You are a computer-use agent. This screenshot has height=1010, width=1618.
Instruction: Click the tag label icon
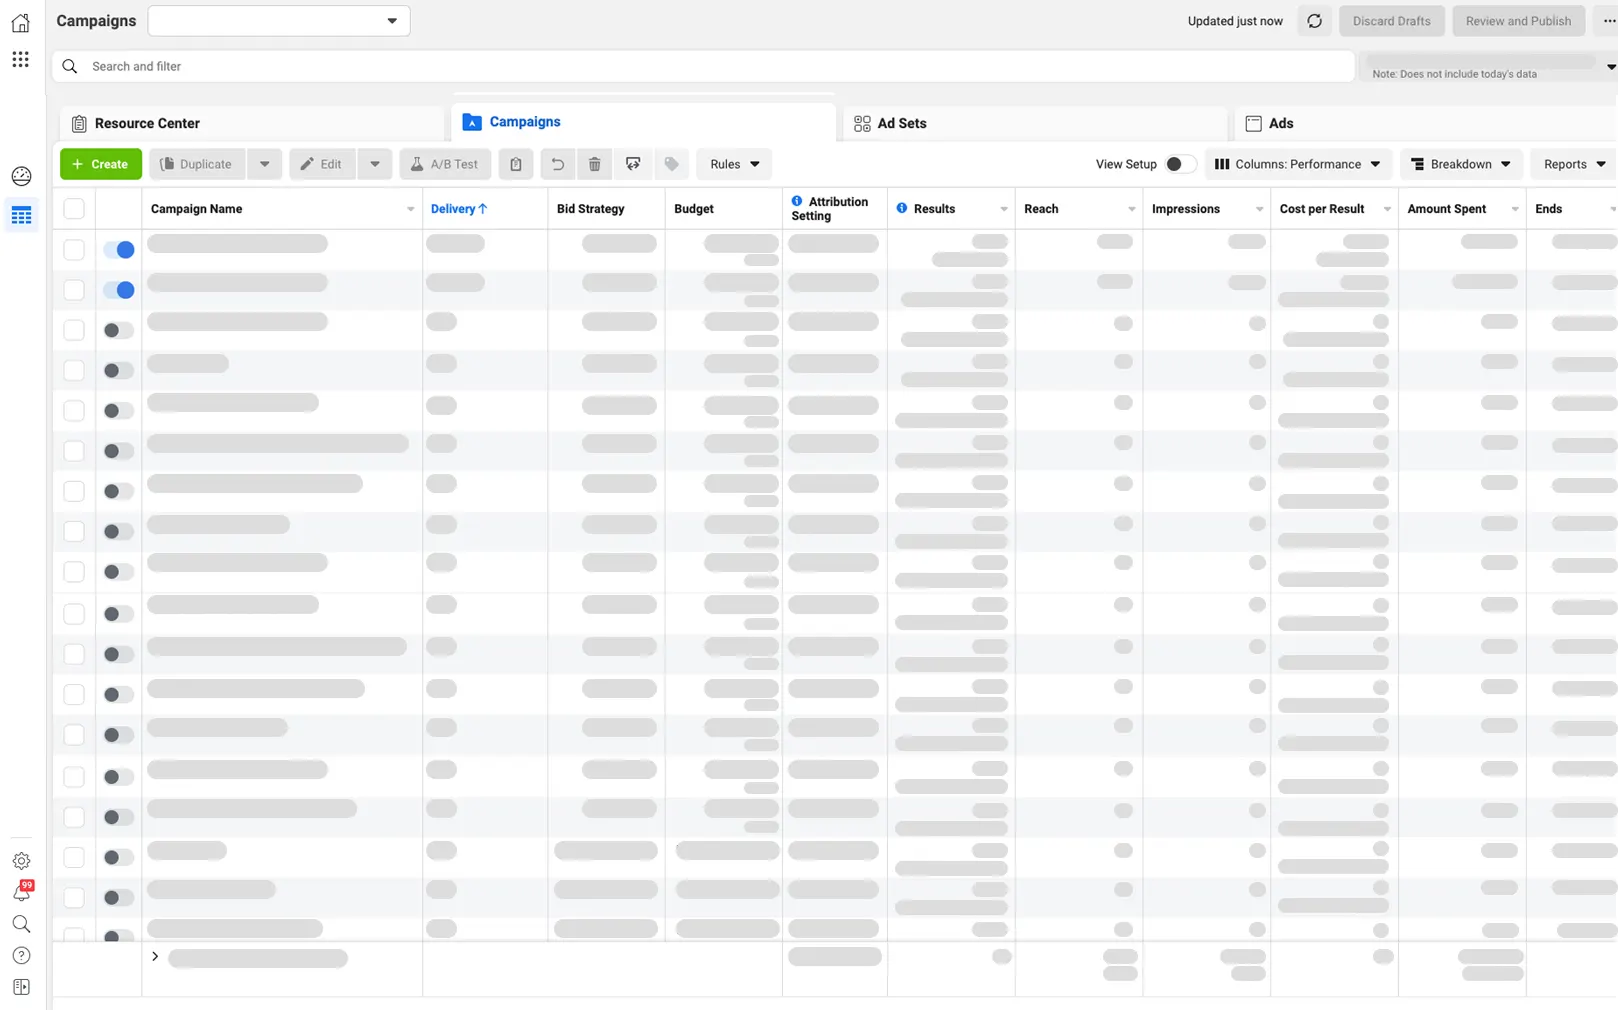(672, 164)
